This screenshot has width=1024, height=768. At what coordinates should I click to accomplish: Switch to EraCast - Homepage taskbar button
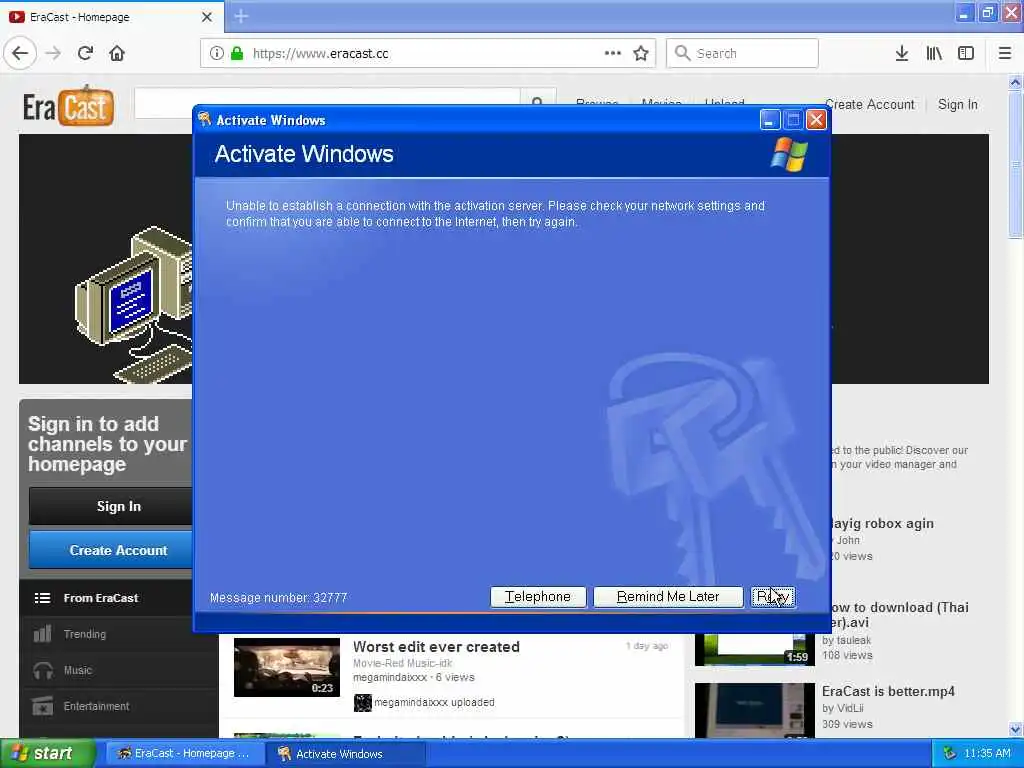tap(184, 754)
